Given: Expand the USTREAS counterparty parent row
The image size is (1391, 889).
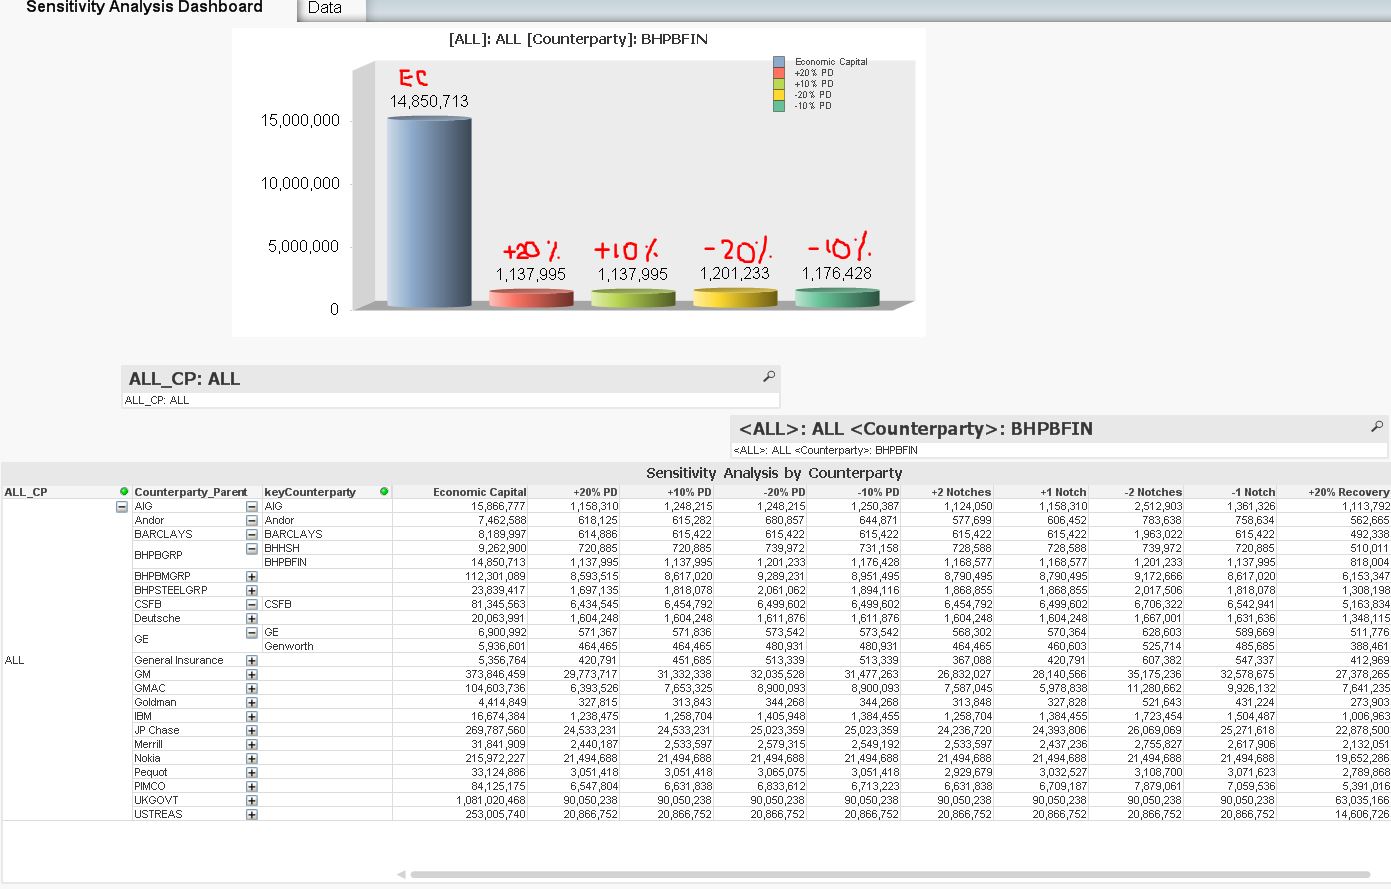Looking at the screenshot, I should [x=251, y=815].
